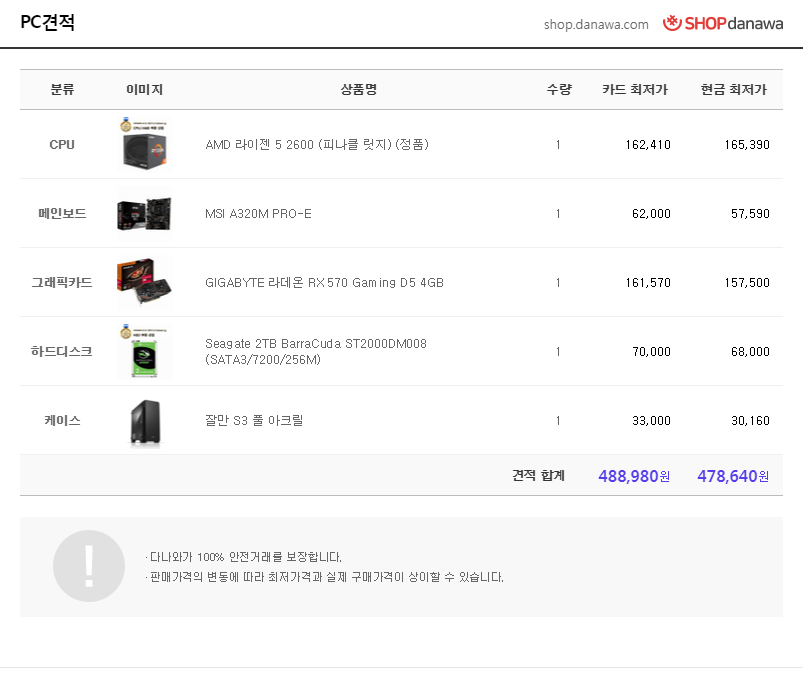The height and width of the screenshot is (700, 803).
Task: Open GIGABYTE 라데온 RX570 Gaming D5 4GB
Action: [324, 283]
